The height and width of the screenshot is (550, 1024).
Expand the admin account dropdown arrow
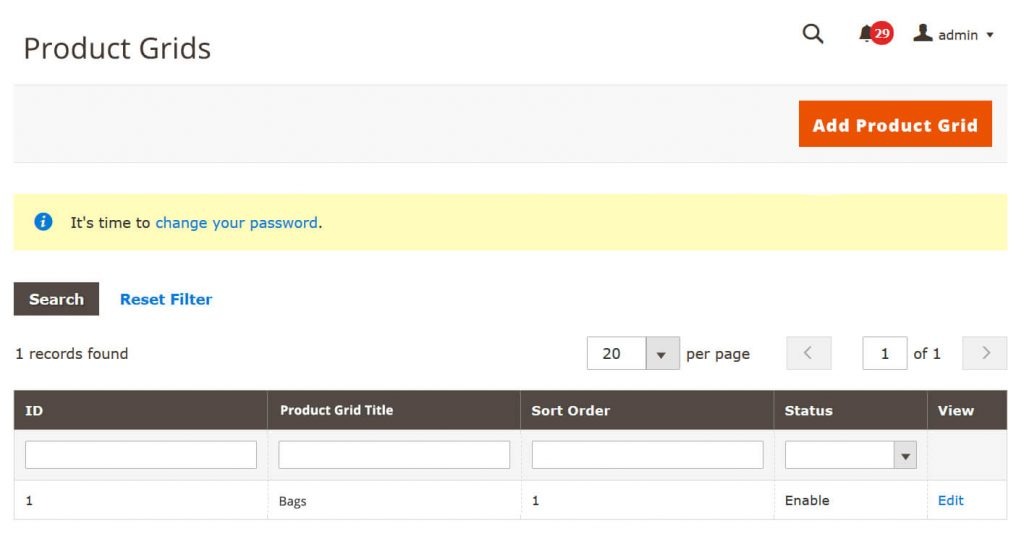pos(990,35)
